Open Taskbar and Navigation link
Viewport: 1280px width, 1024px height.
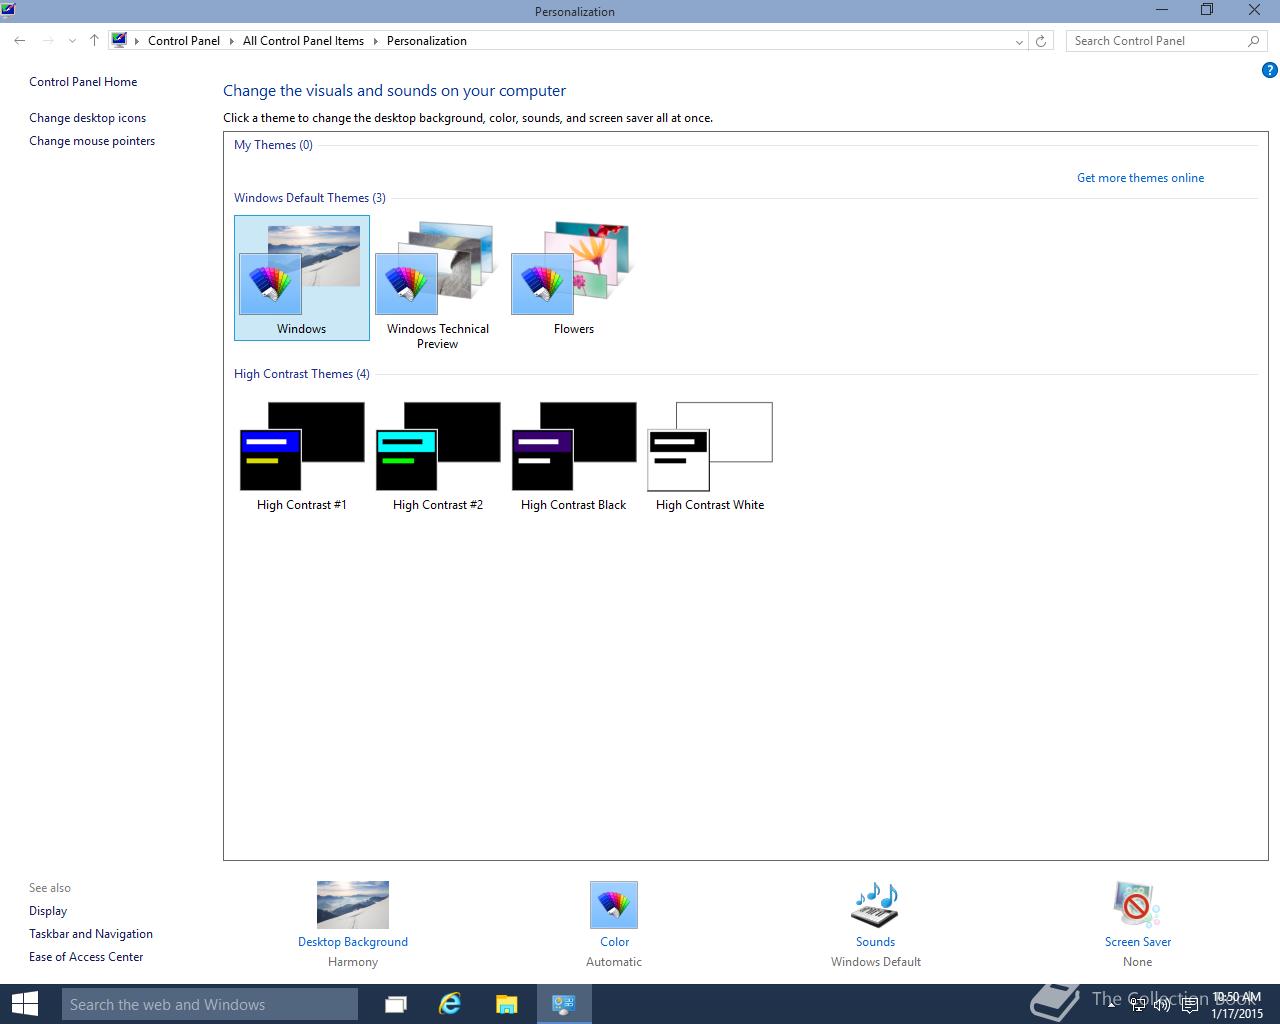coord(91,934)
